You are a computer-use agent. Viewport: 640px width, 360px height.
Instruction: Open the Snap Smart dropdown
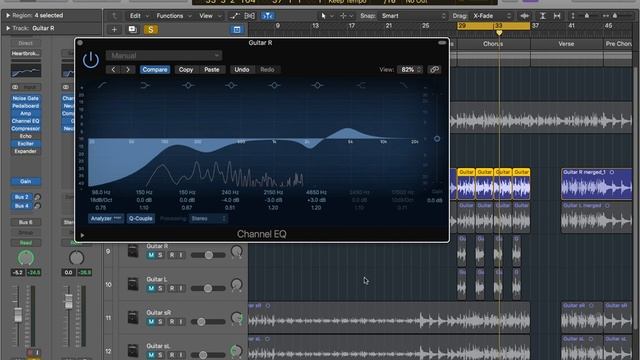(413, 16)
